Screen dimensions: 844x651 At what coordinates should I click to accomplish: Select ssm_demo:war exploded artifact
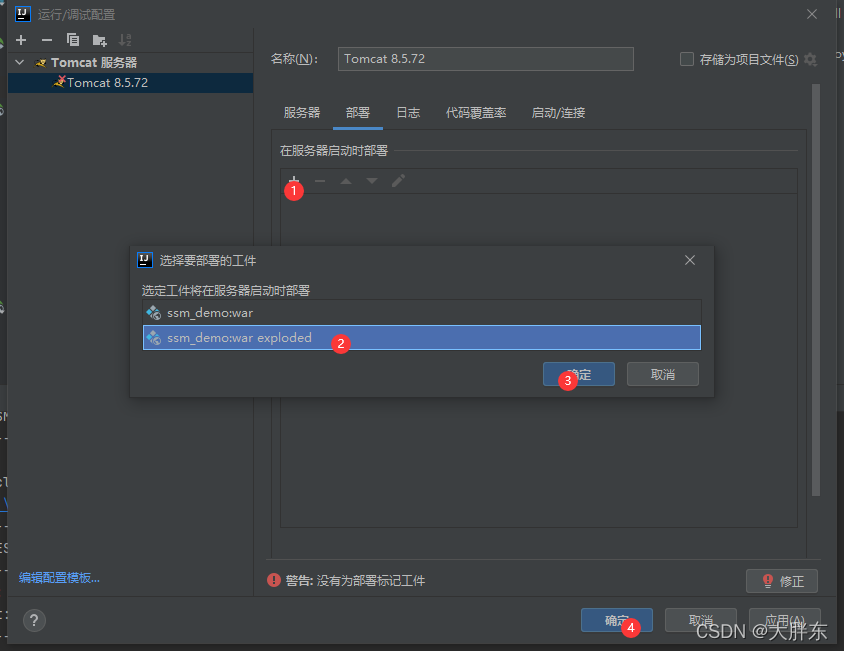click(x=421, y=338)
